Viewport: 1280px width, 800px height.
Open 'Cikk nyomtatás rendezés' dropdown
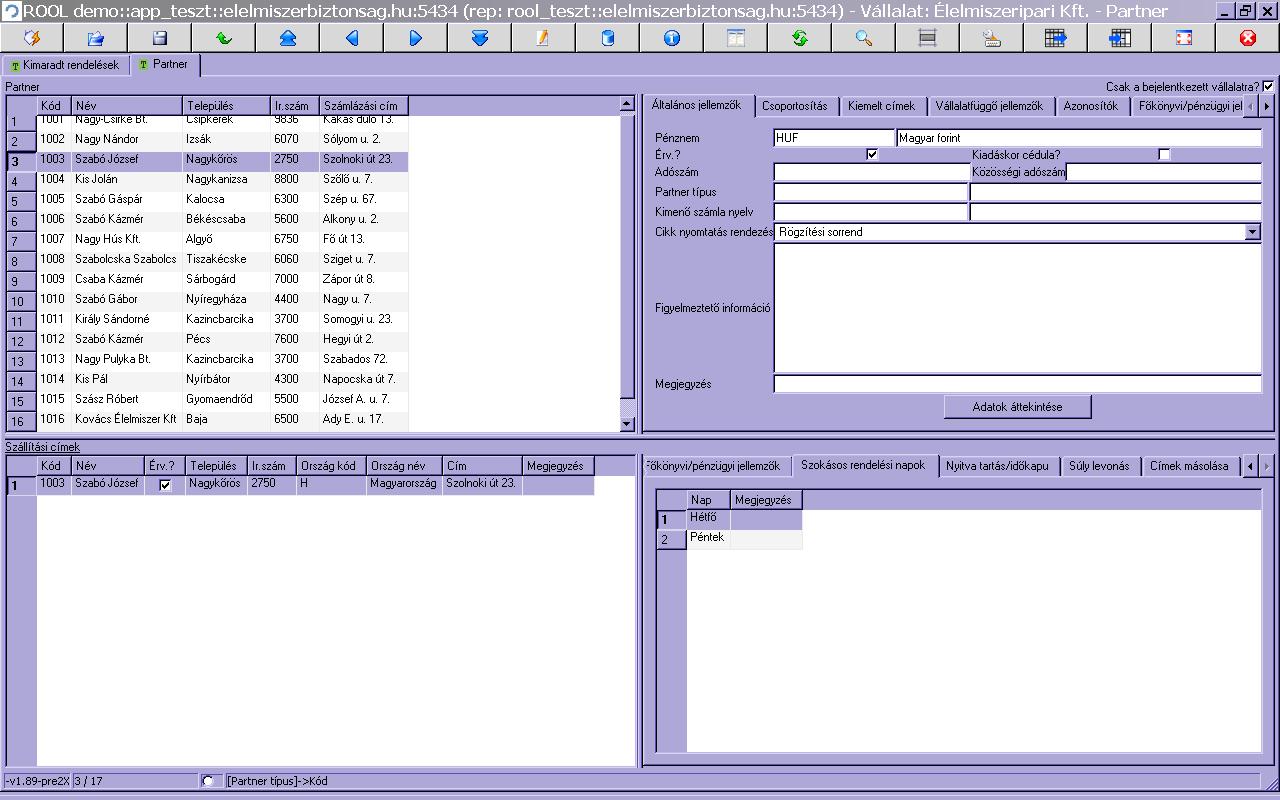click(1253, 232)
